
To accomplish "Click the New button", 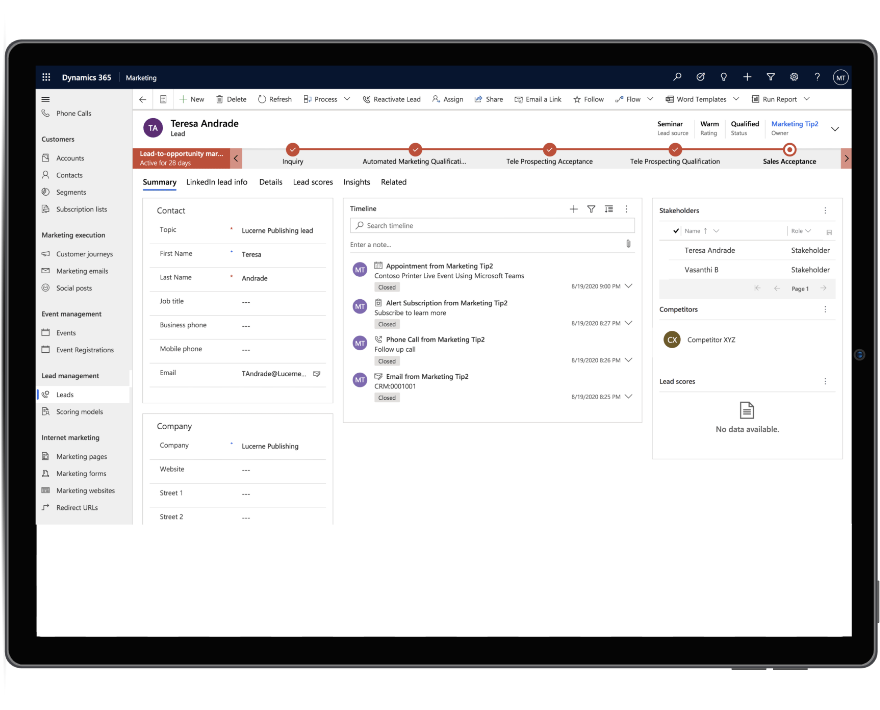I will 191,99.
